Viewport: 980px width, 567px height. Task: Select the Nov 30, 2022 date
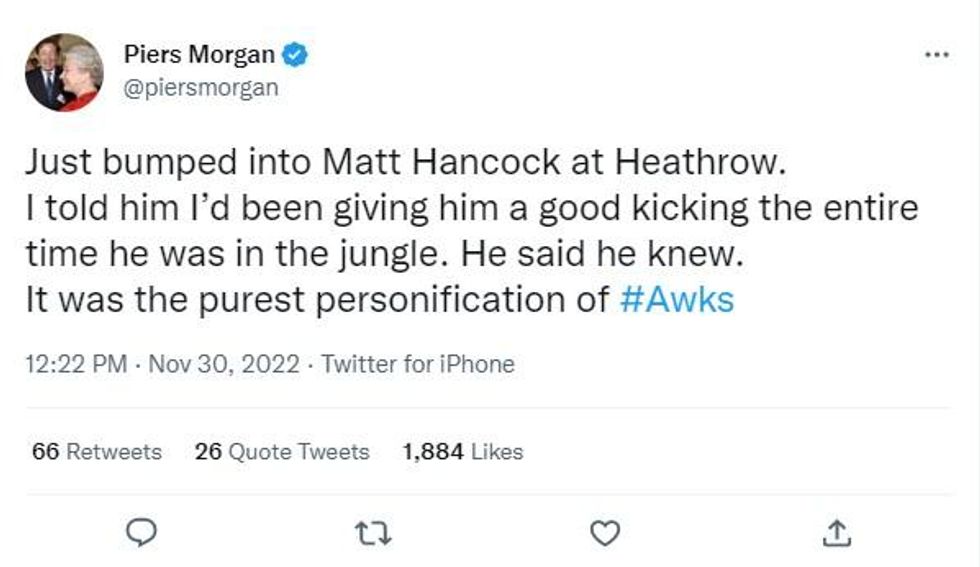(x=223, y=364)
